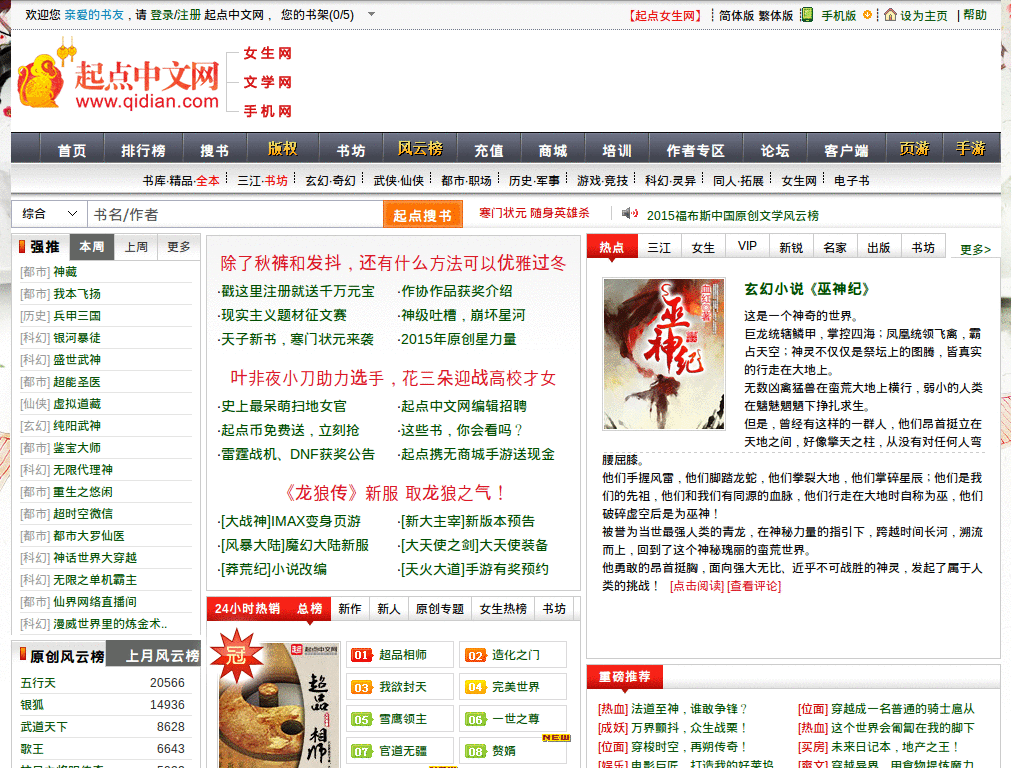Switch to the VIP recommendations tab

(747, 246)
